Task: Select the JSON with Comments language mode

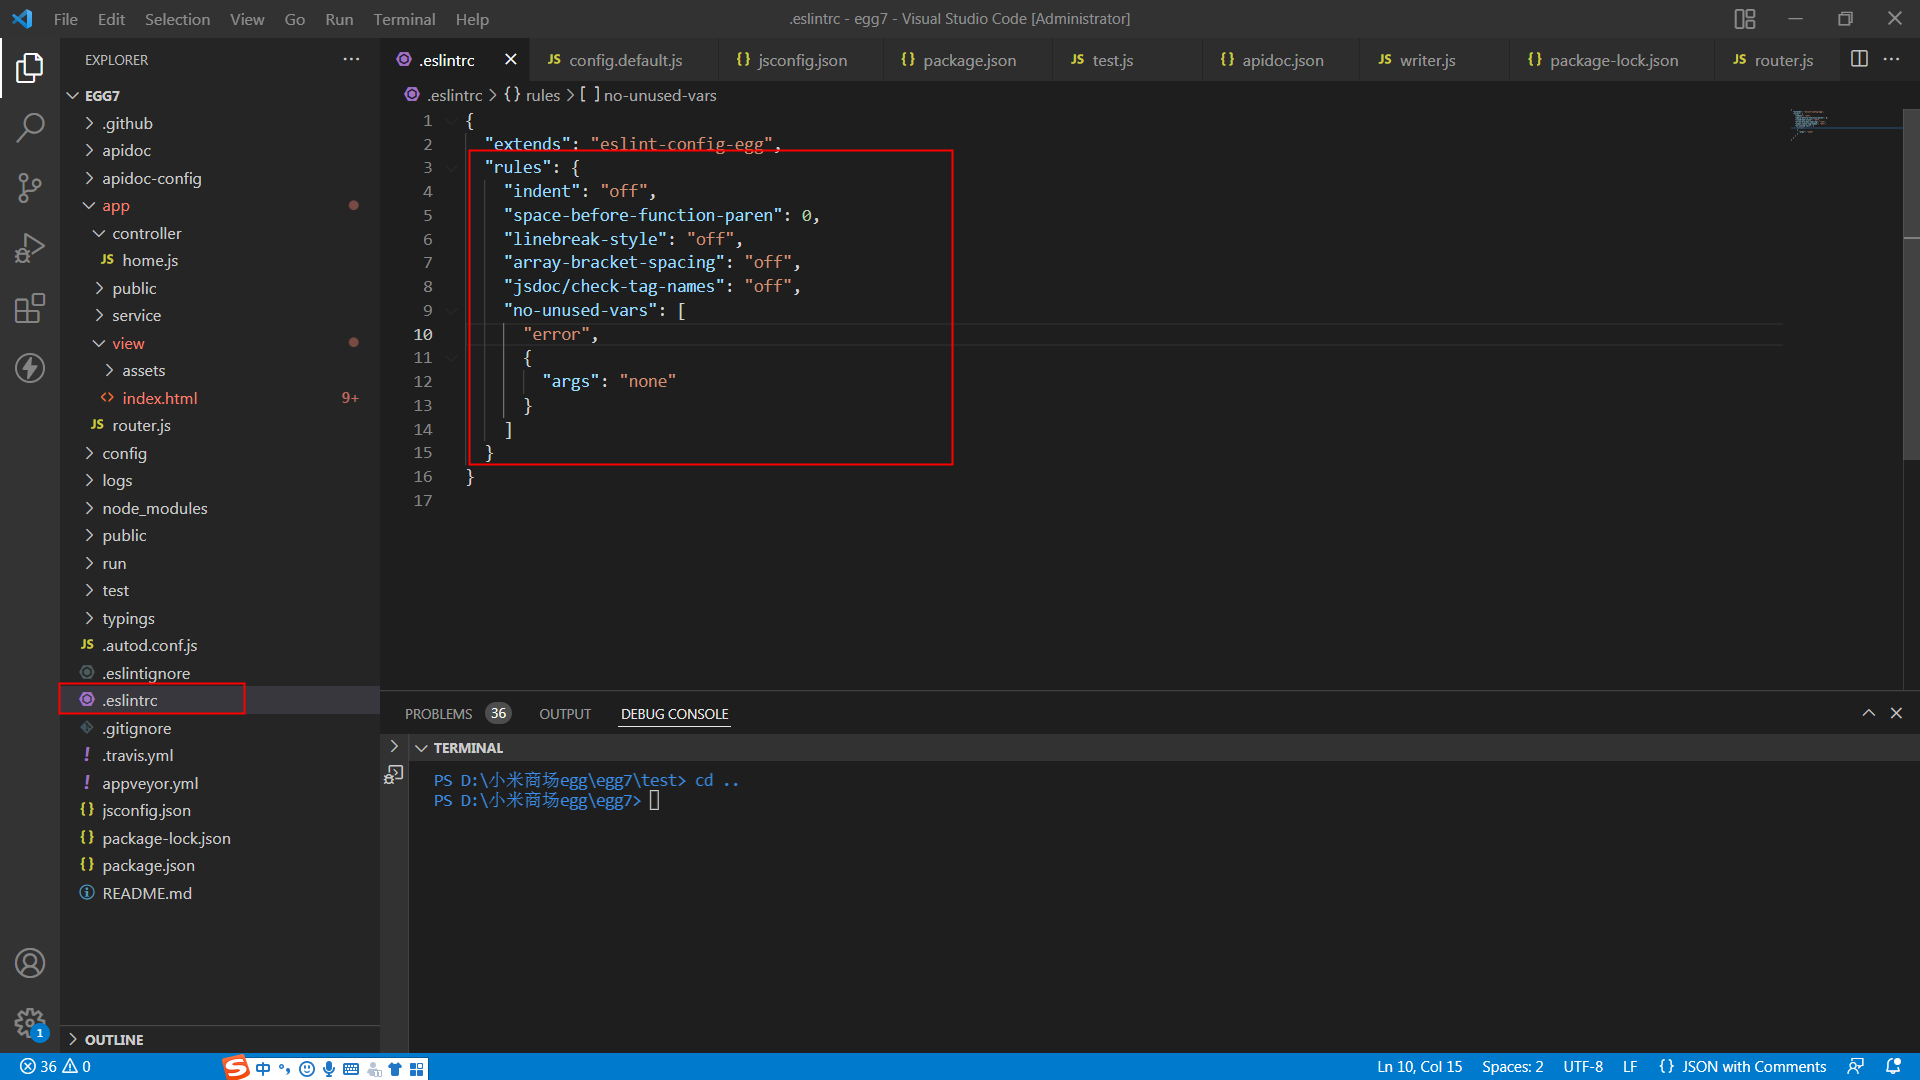Action: (x=1742, y=1066)
